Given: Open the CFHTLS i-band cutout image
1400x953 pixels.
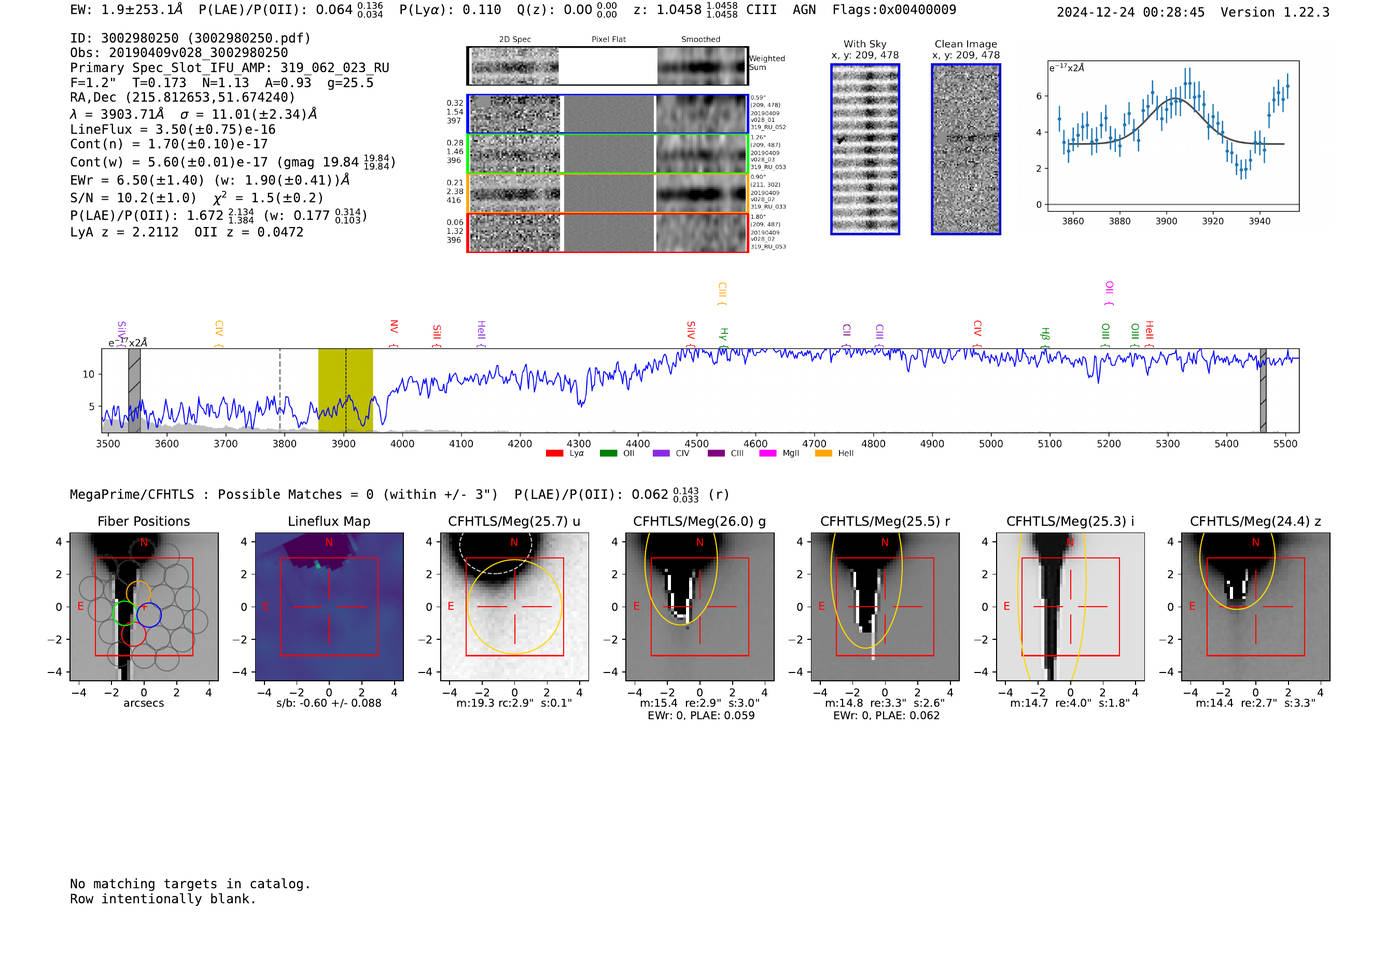Looking at the screenshot, I should click(x=1070, y=607).
